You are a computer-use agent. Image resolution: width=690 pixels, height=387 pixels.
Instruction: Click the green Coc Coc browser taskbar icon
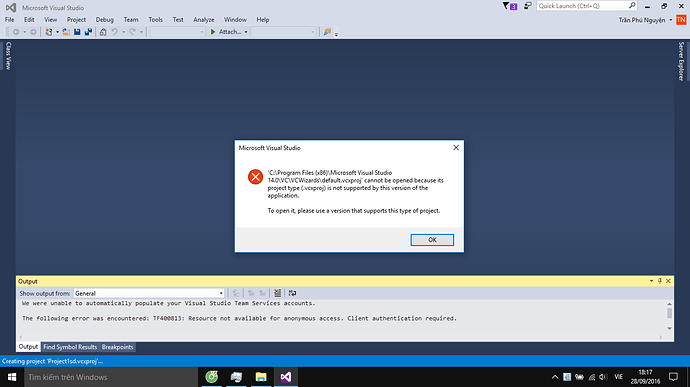(x=212, y=377)
